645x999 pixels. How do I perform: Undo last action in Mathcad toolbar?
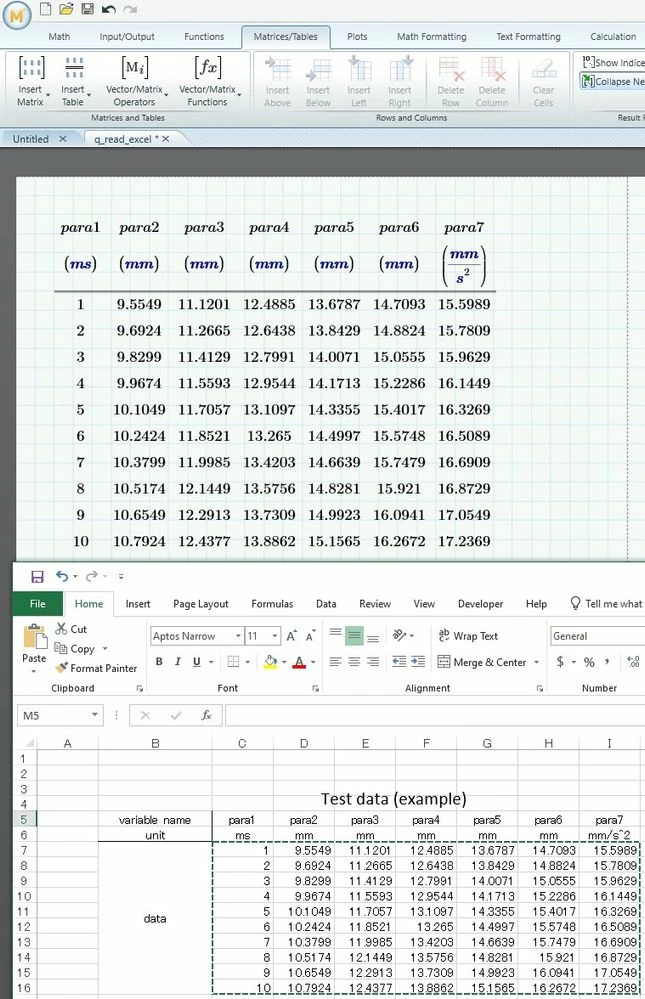pyautogui.click(x=108, y=9)
